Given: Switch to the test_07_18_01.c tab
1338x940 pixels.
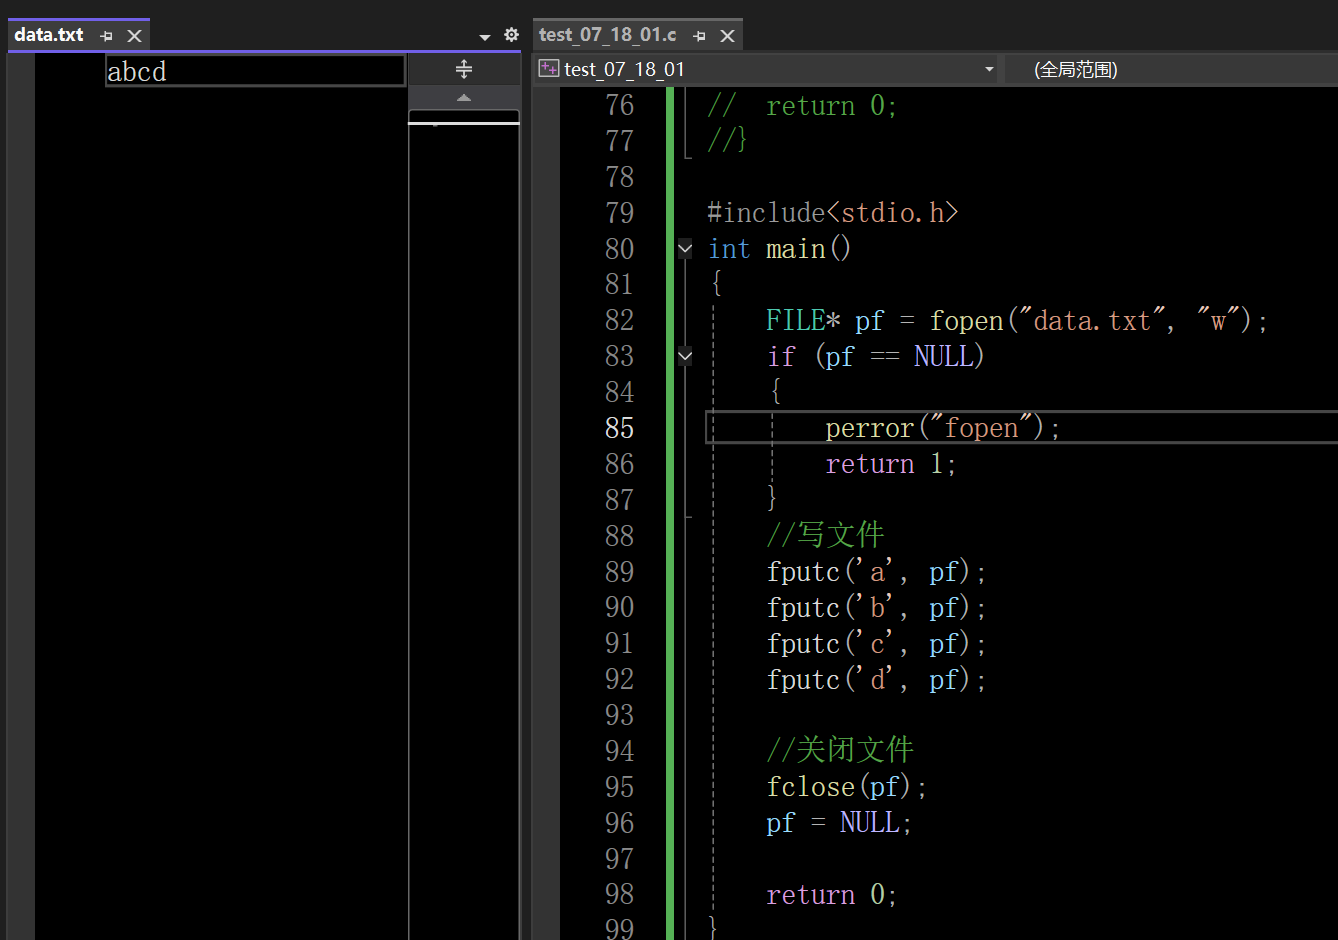Looking at the screenshot, I should [x=607, y=35].
